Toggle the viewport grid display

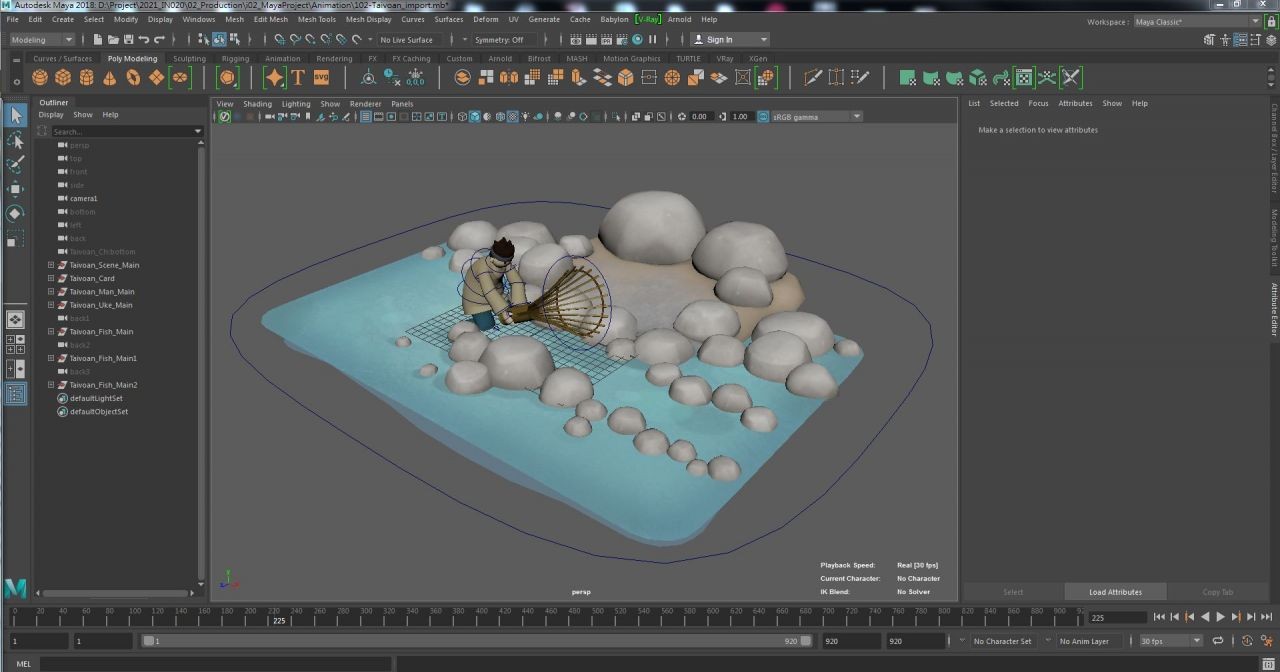365,117
